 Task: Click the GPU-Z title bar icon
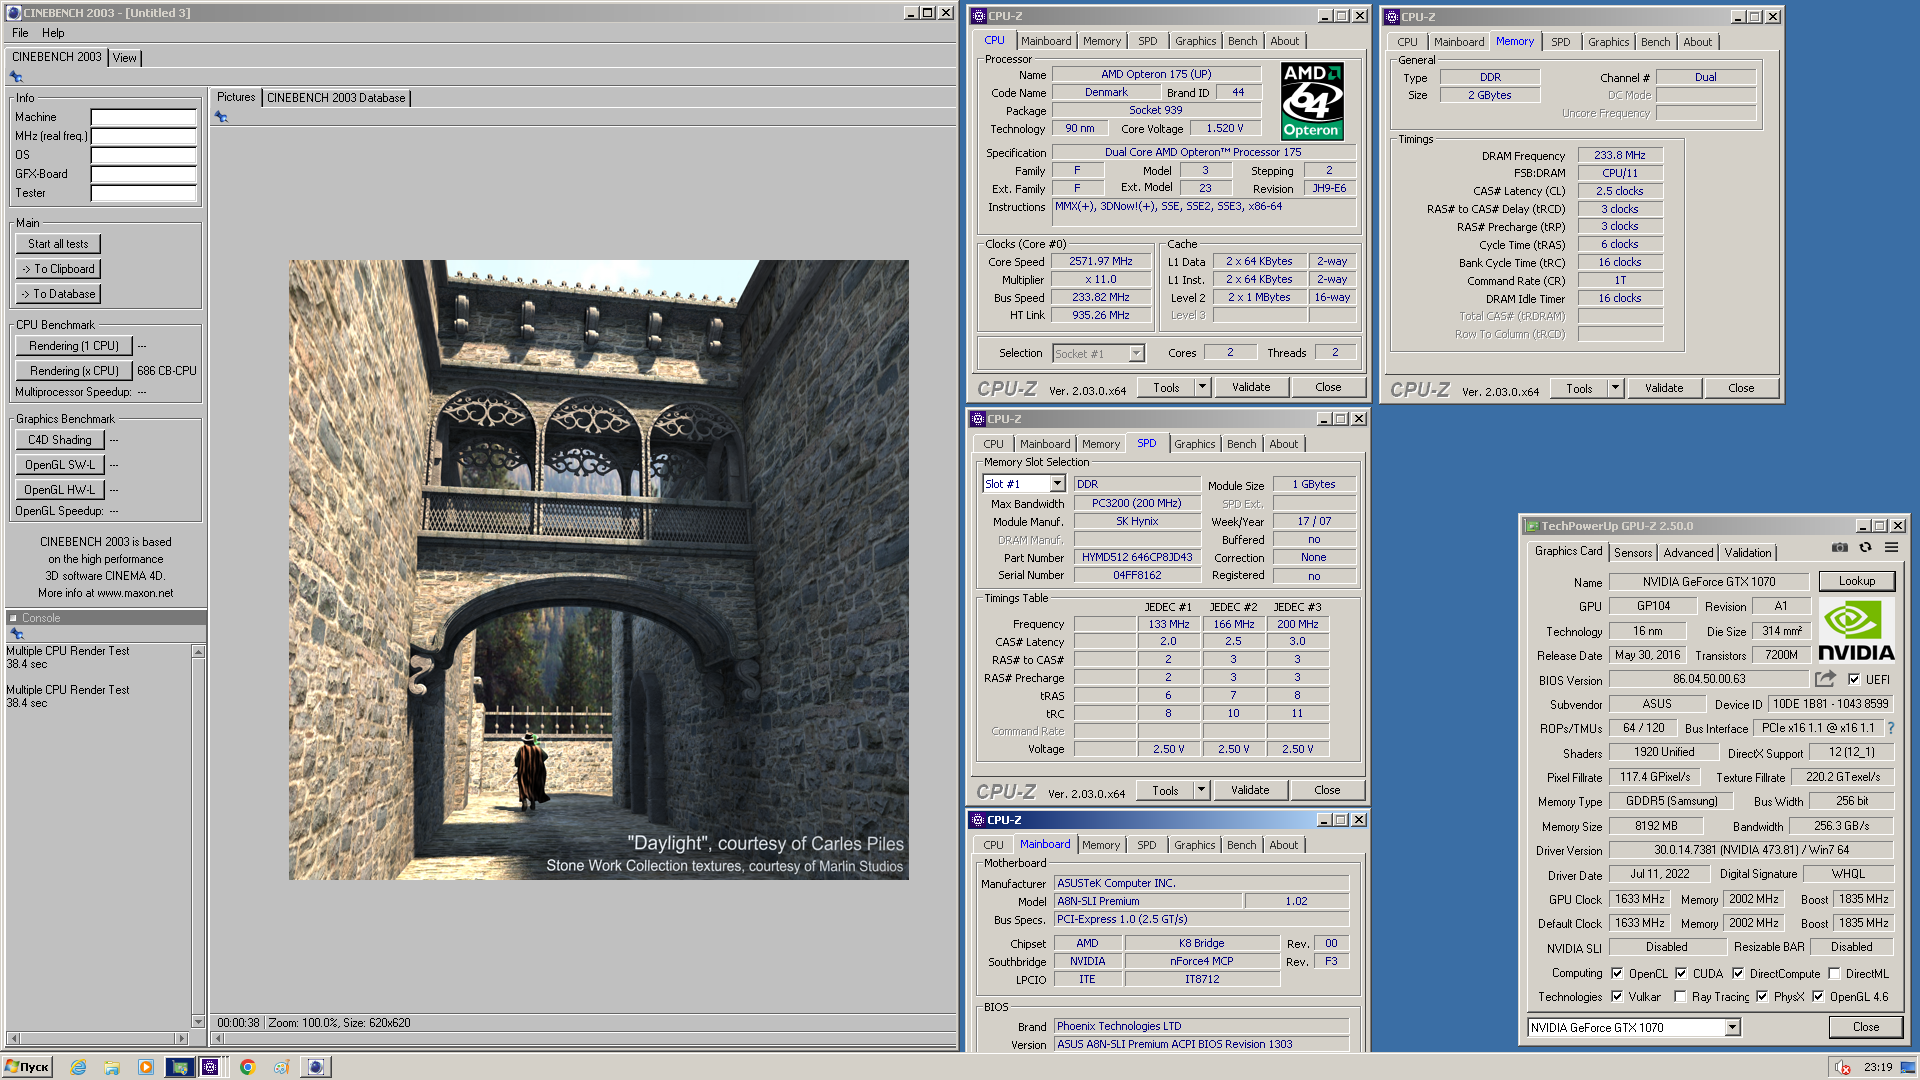tap(1531, 526)
